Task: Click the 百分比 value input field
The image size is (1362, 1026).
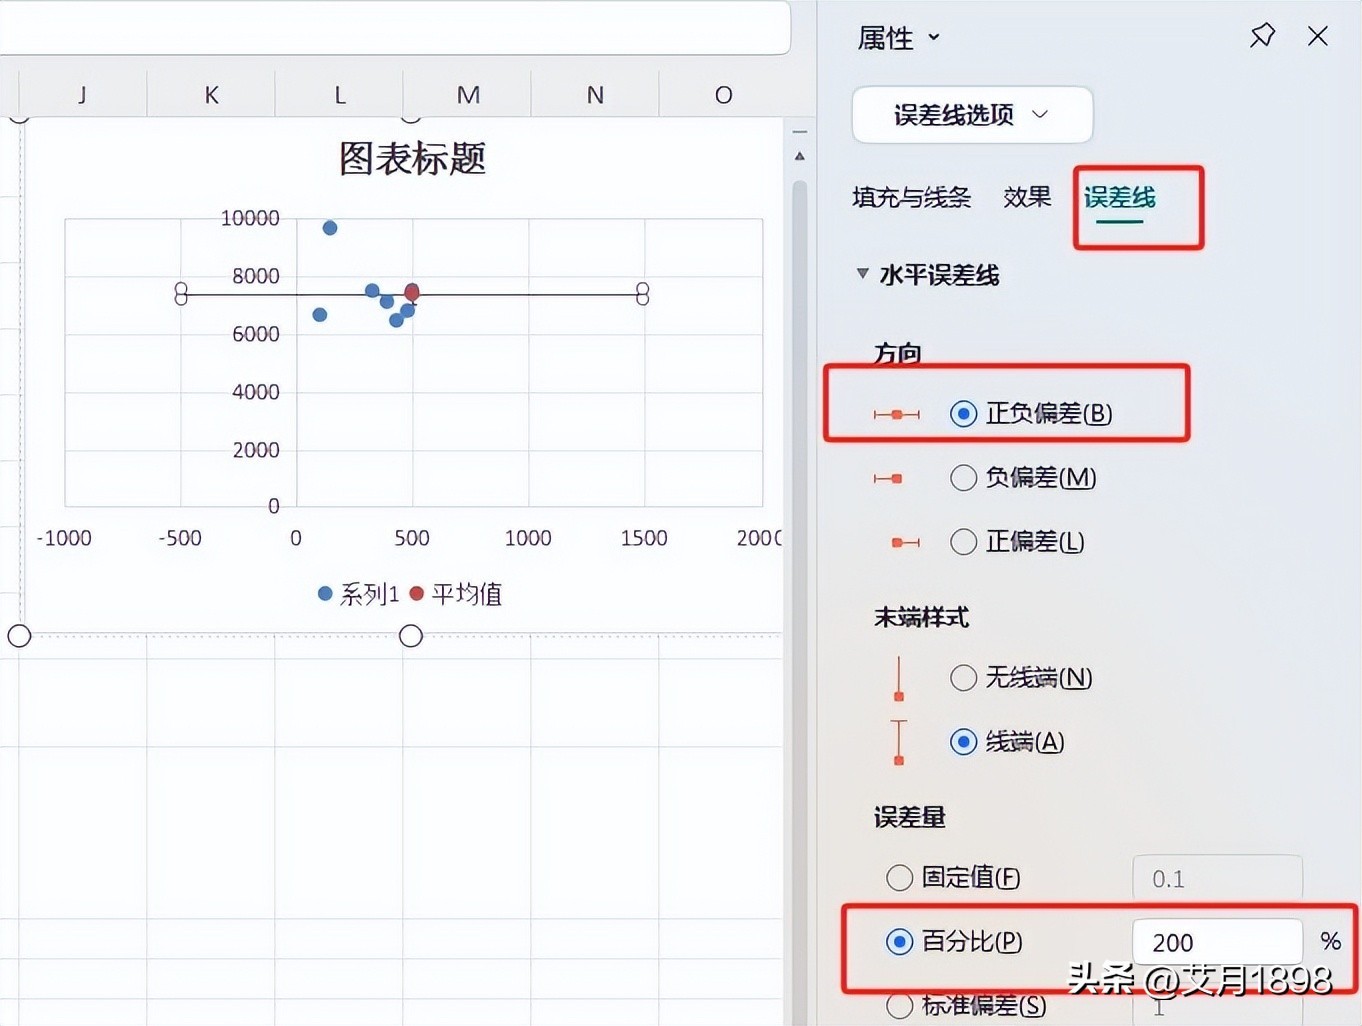Action: (x=1216, y=942)
